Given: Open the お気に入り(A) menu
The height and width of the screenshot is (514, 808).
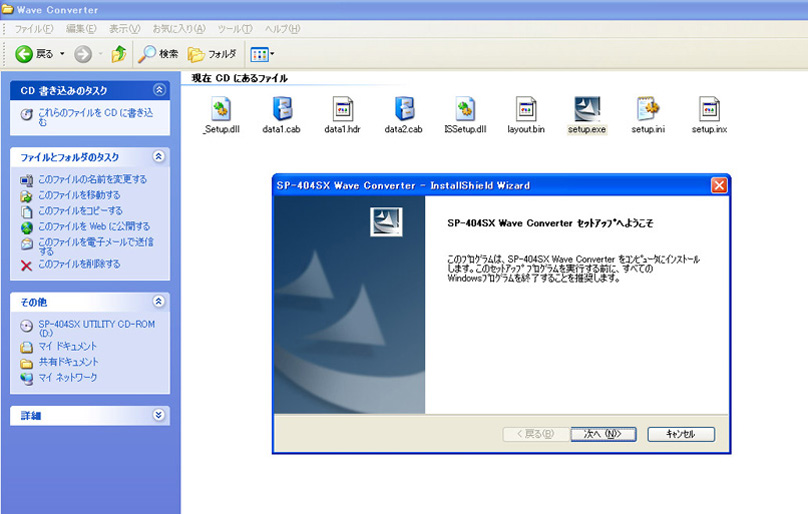Looking at the screenshot, I should pos(179,29).
